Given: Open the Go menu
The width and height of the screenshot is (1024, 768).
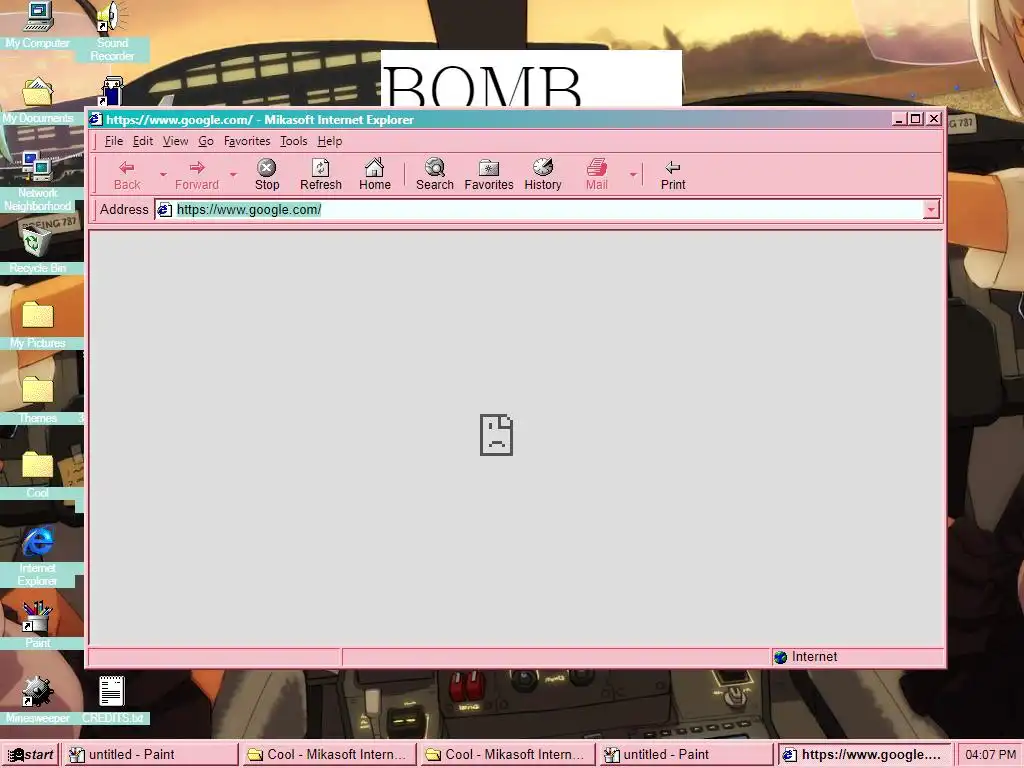Looking at the screenshot, I should tap(206, 141).
